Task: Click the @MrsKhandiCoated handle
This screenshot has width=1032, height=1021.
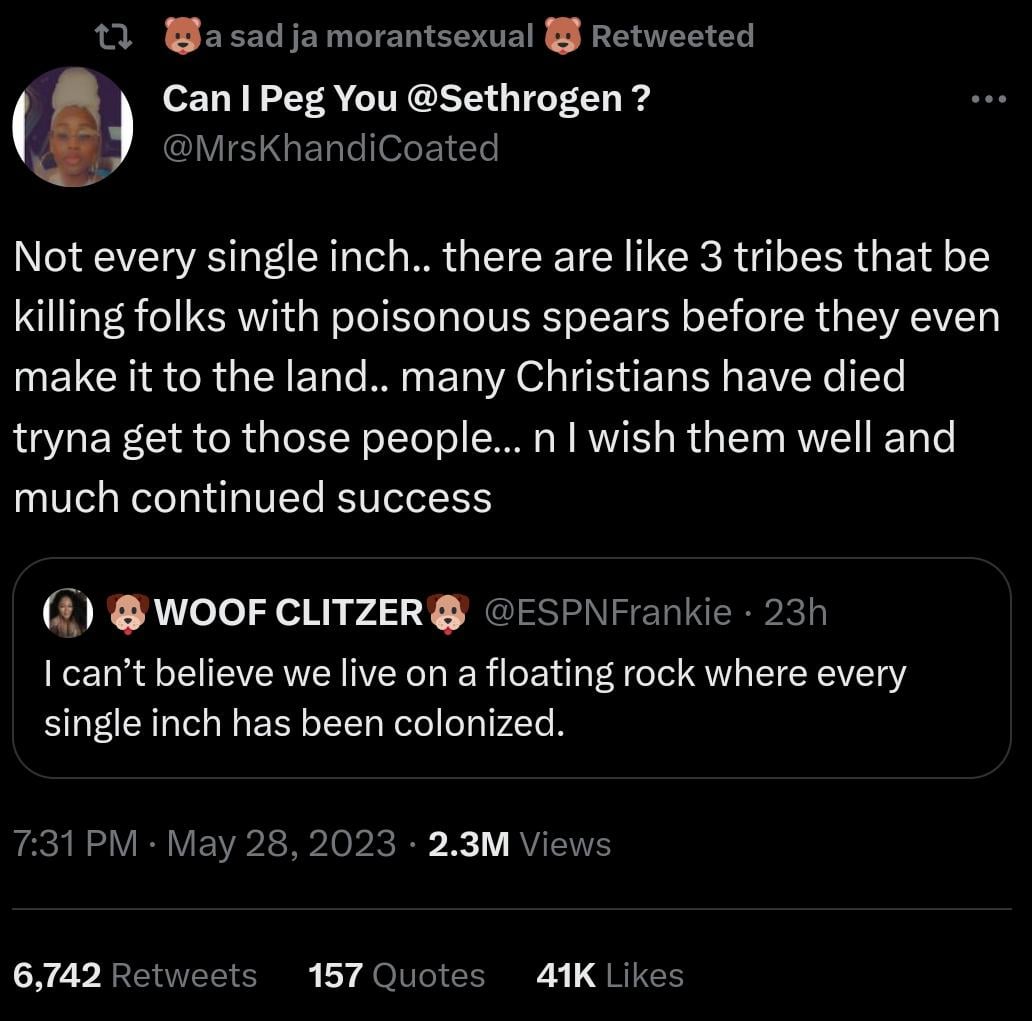Action: tap(330, 148)
